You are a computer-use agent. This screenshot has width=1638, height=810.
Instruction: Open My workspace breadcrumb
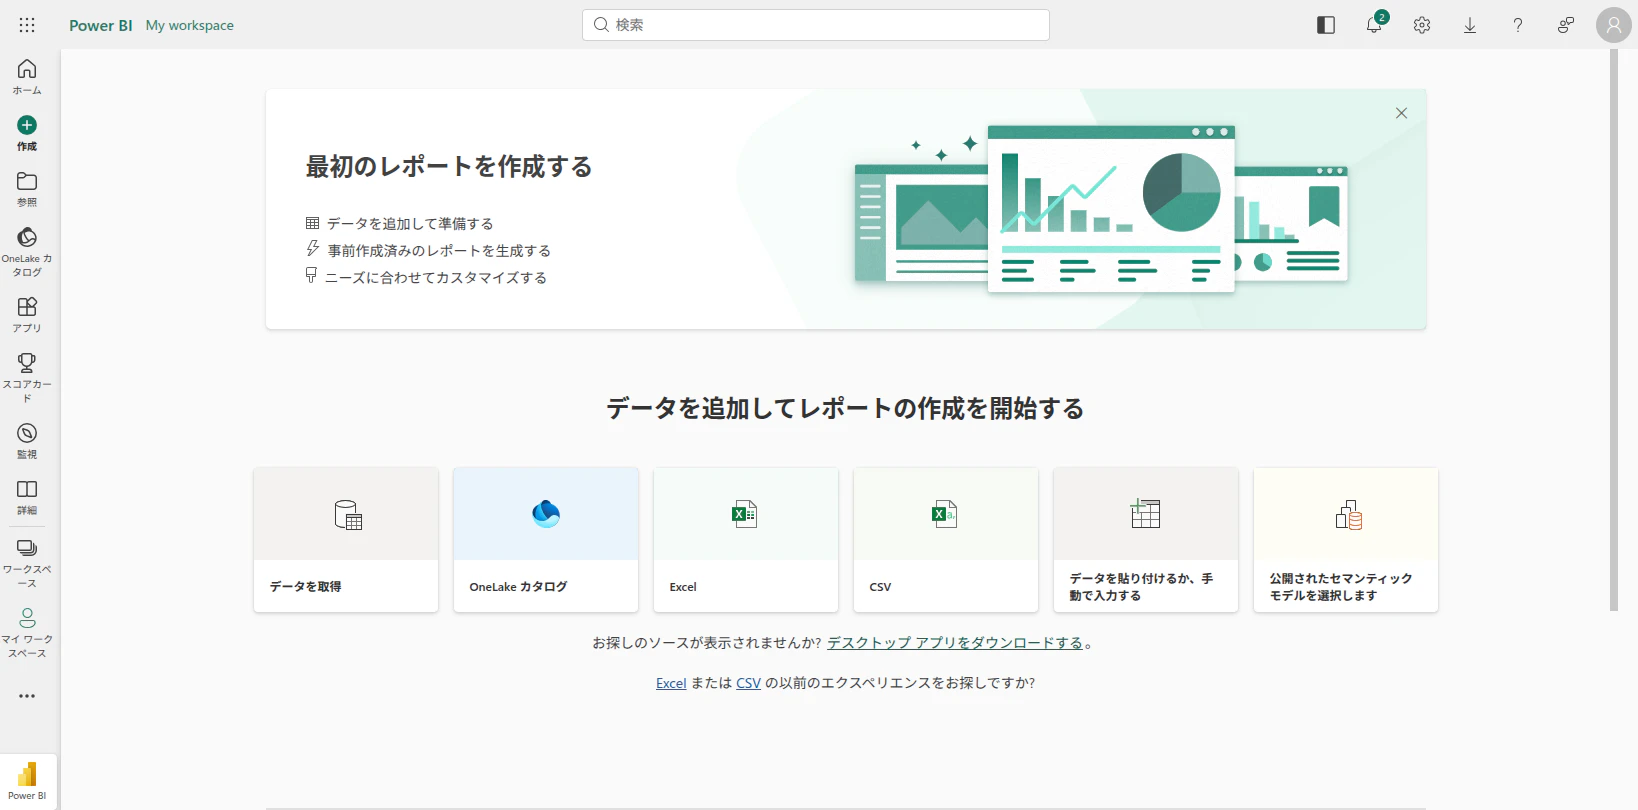click(x=190, y=25)
